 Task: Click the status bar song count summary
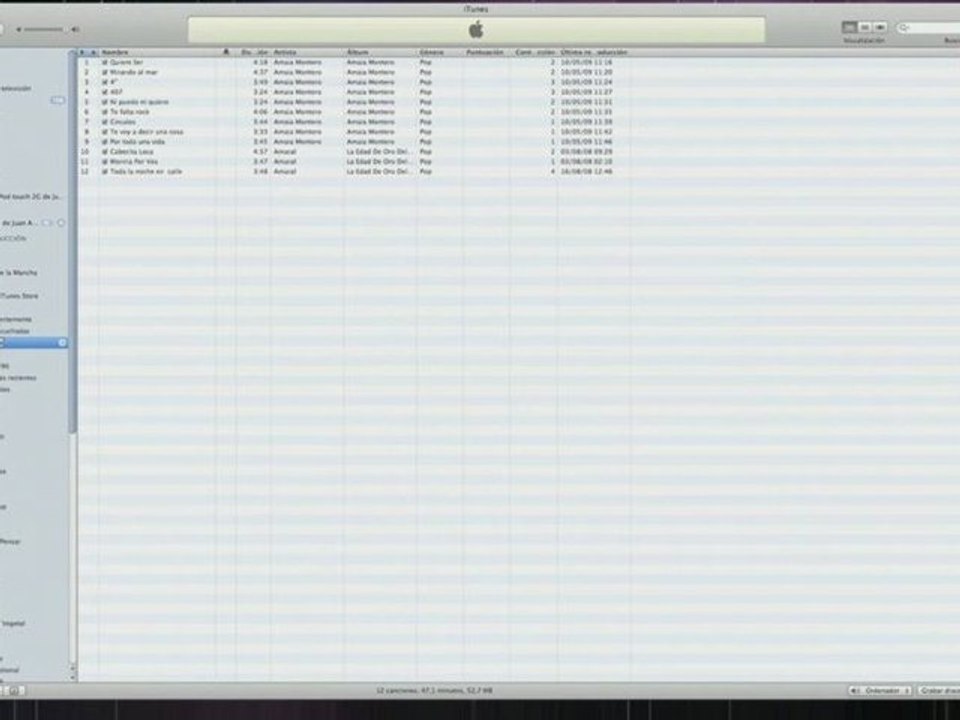point(434,691)
